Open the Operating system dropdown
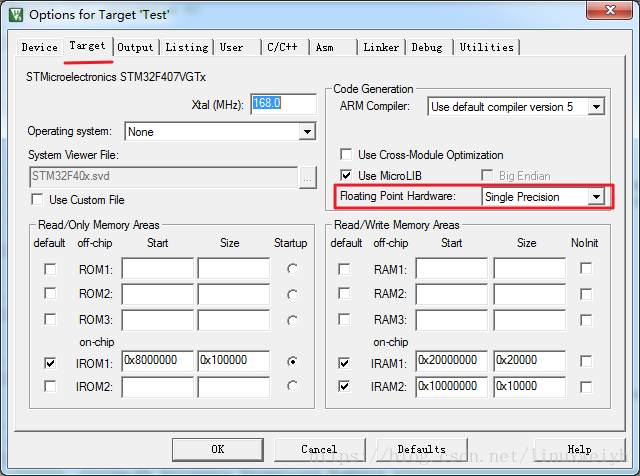Viewport: 640px width, 476px height. click(307, 131)
